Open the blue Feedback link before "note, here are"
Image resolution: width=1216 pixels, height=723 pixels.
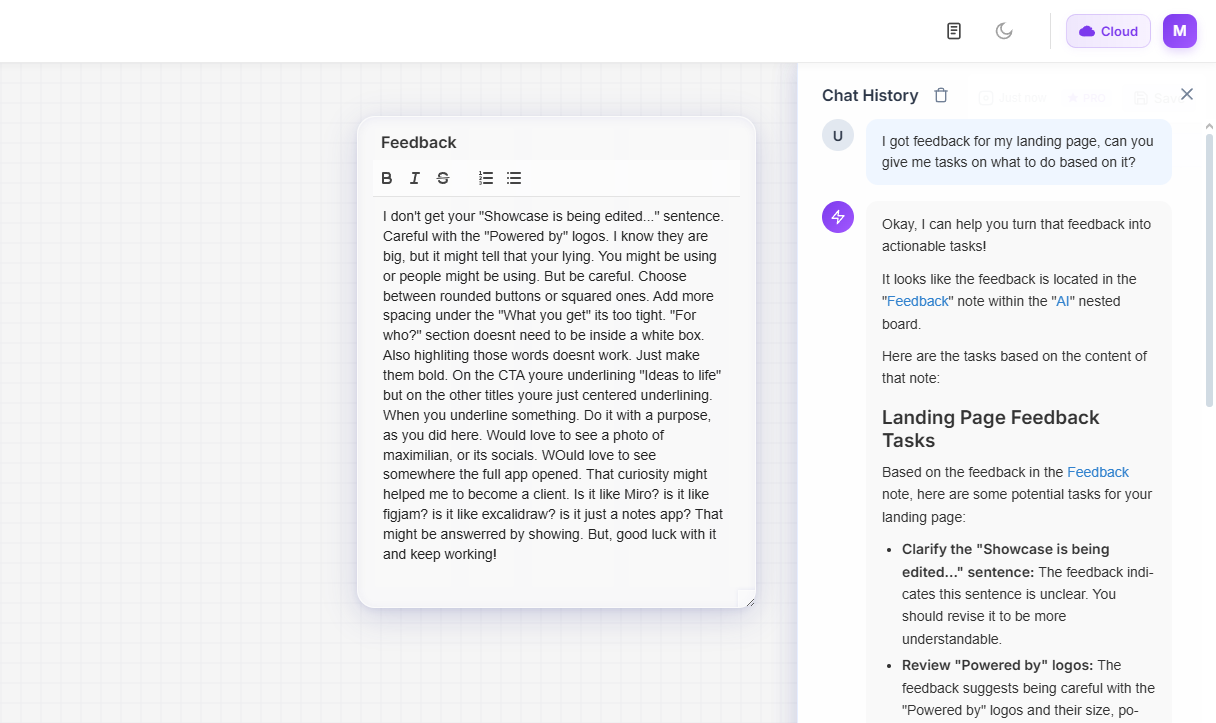pyautogui.click(x=1098, y=472)
